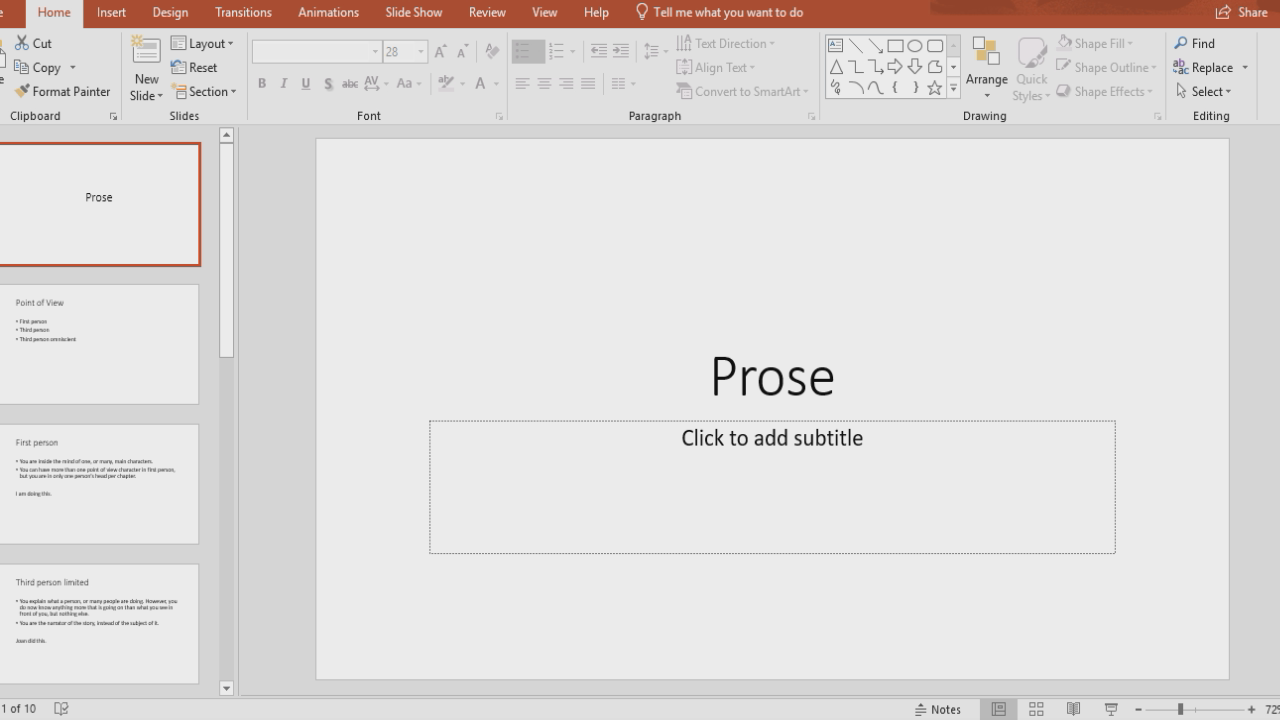Toggle bullet list formatting
Viewport: 1280px width, 720px height.
(527, 51)
